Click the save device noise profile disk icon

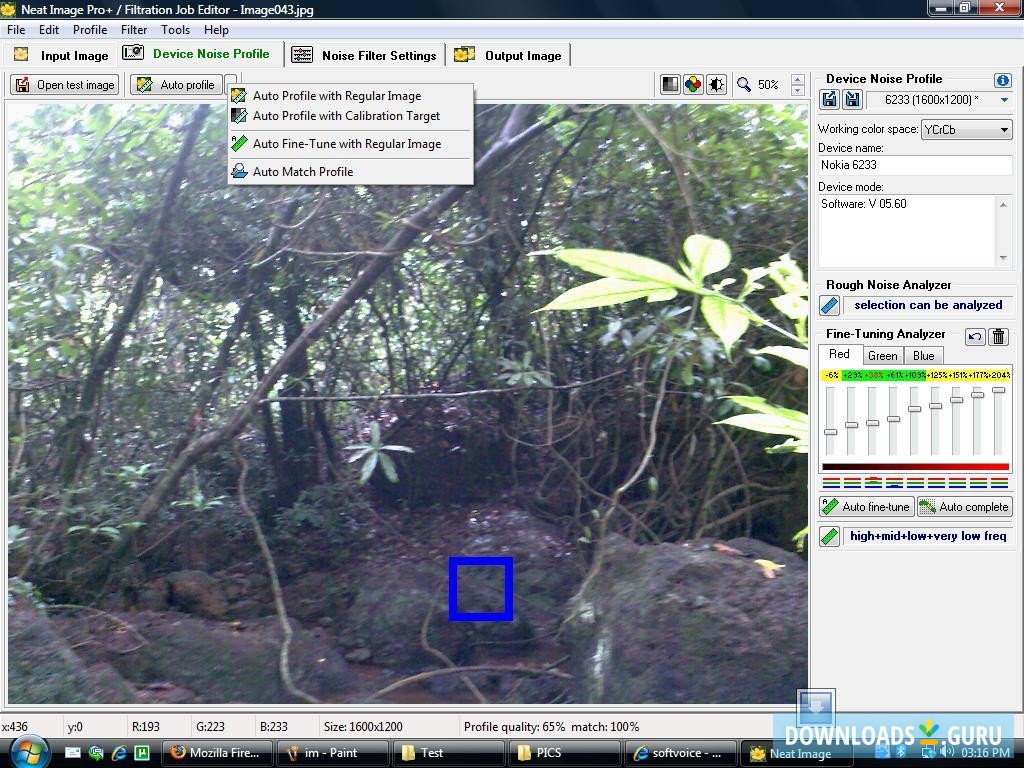852,100
